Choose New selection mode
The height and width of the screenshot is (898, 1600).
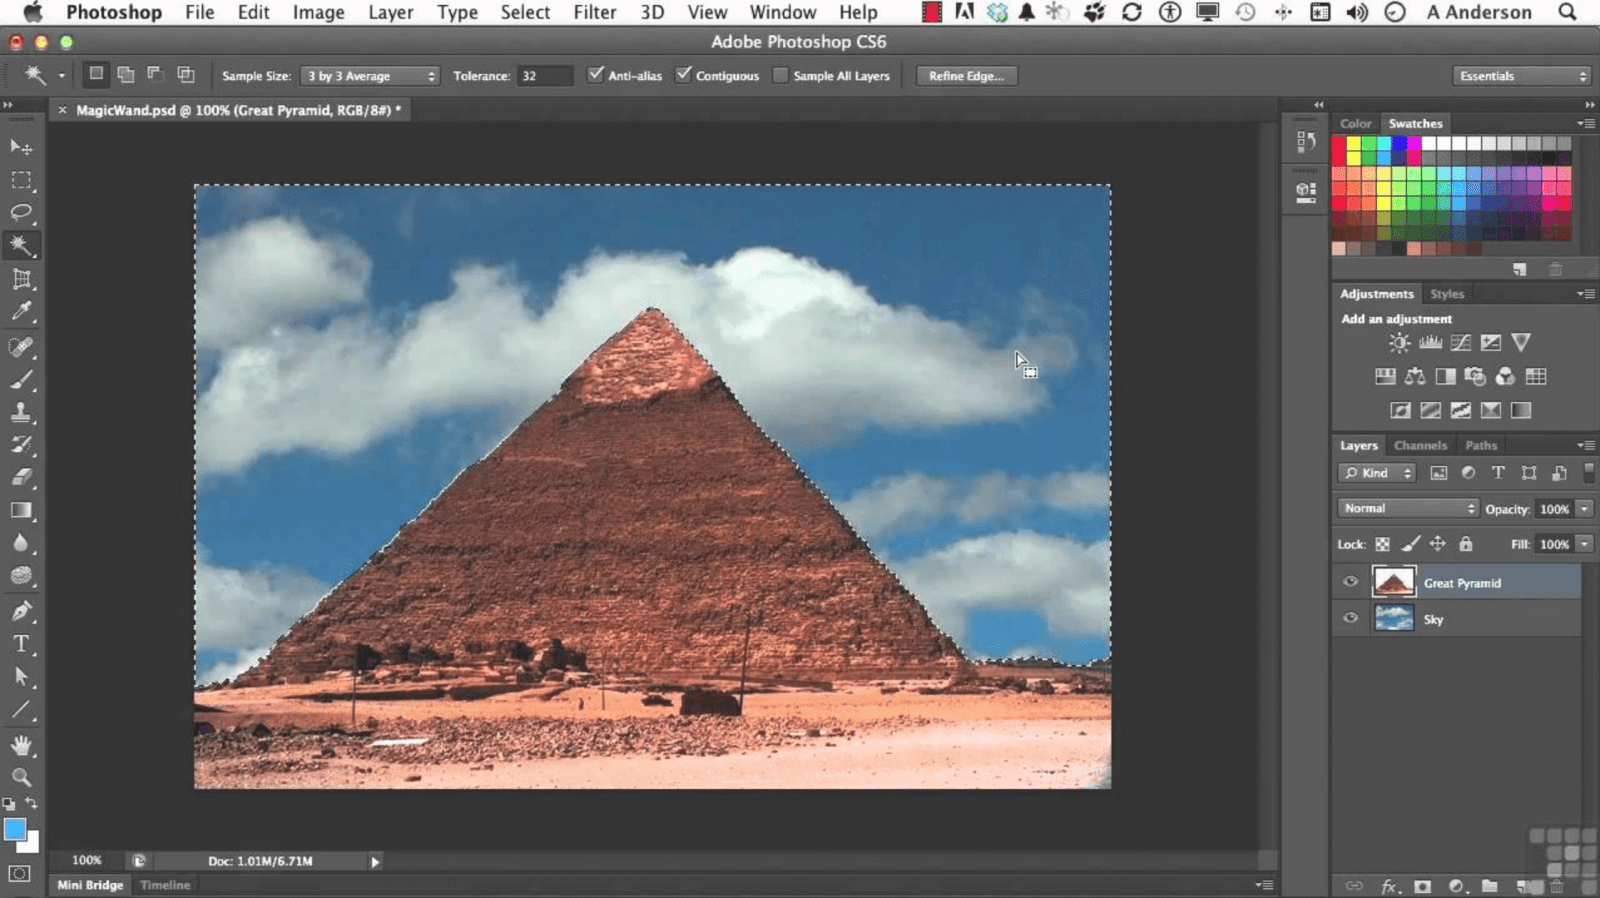point(96,74)
